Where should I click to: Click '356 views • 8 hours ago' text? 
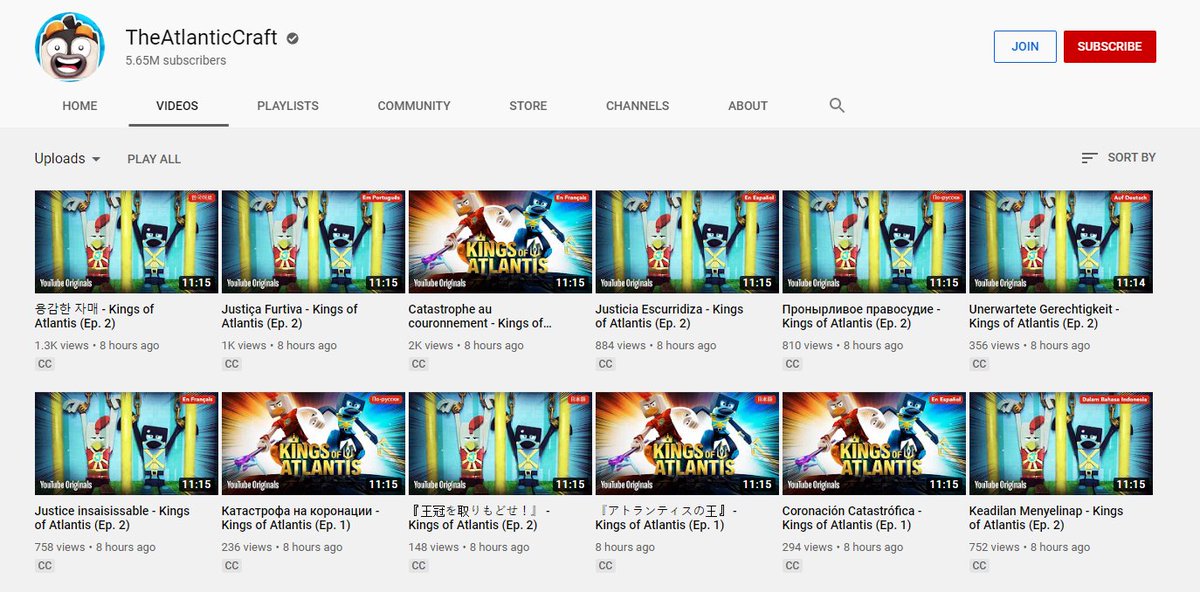pyautogui.click(x=1030, y=345)
